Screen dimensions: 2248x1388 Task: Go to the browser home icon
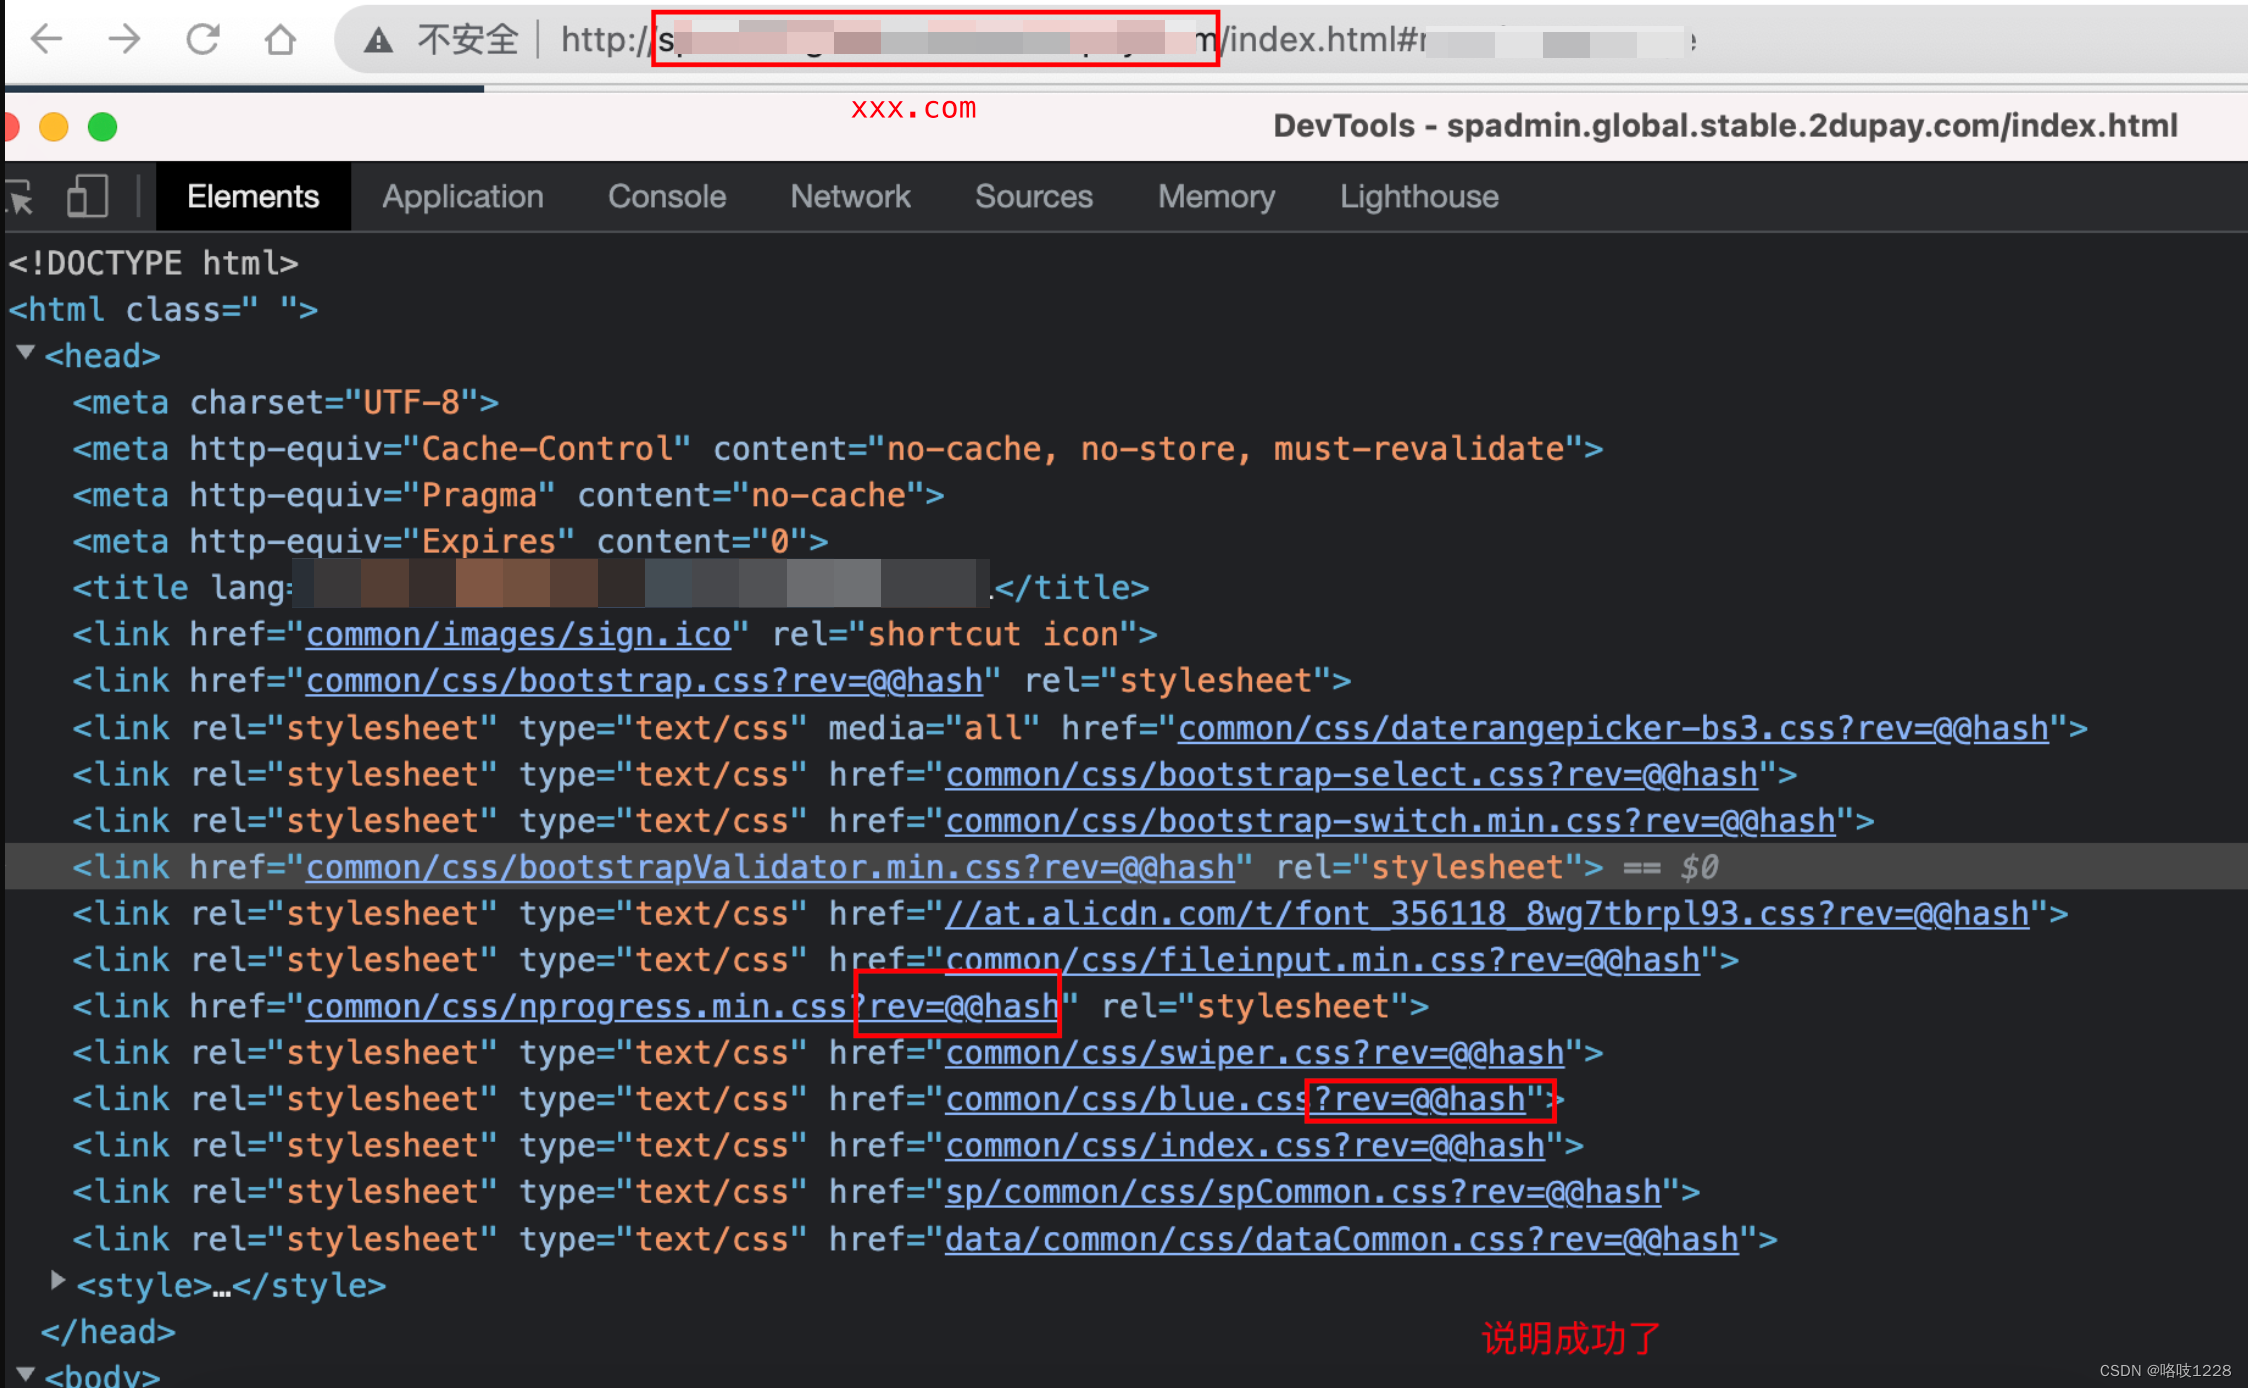click(x=280, y=40)
